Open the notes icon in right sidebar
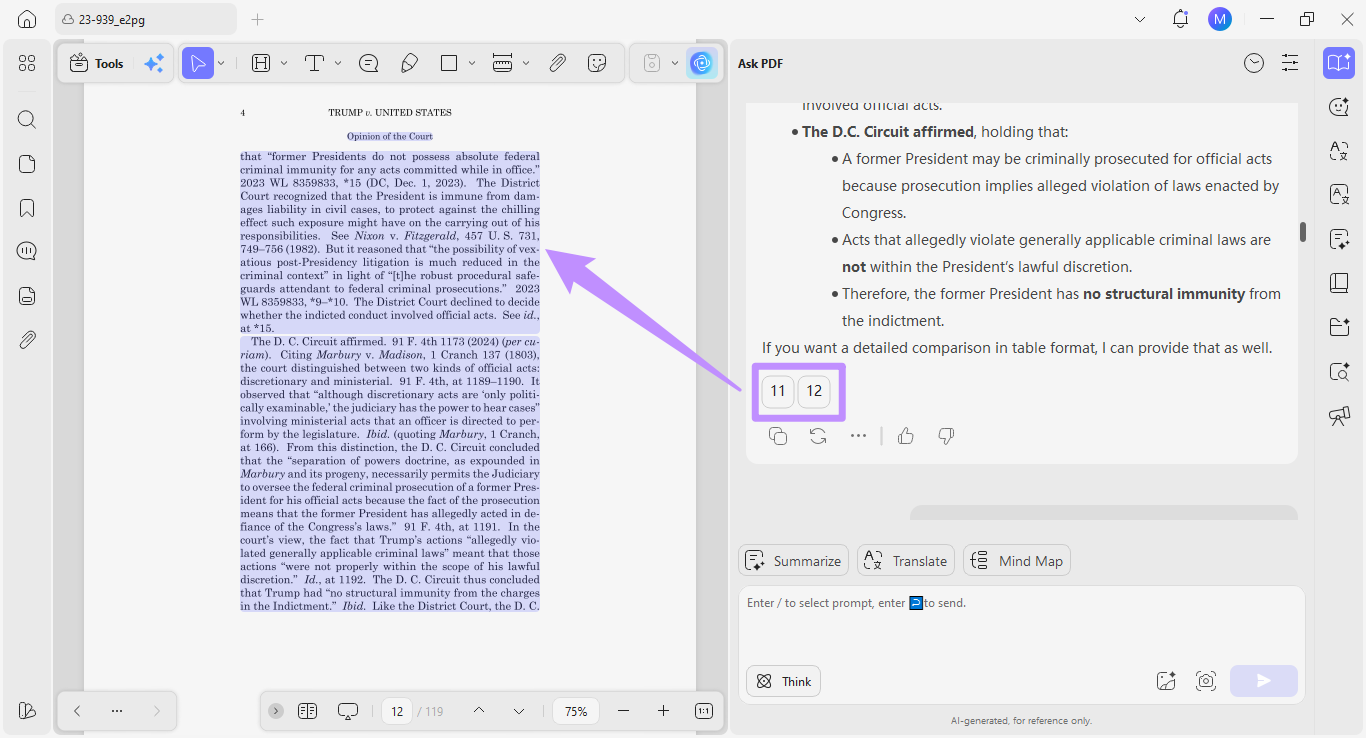This screenshot has height=738, width=1366. 1339,239
